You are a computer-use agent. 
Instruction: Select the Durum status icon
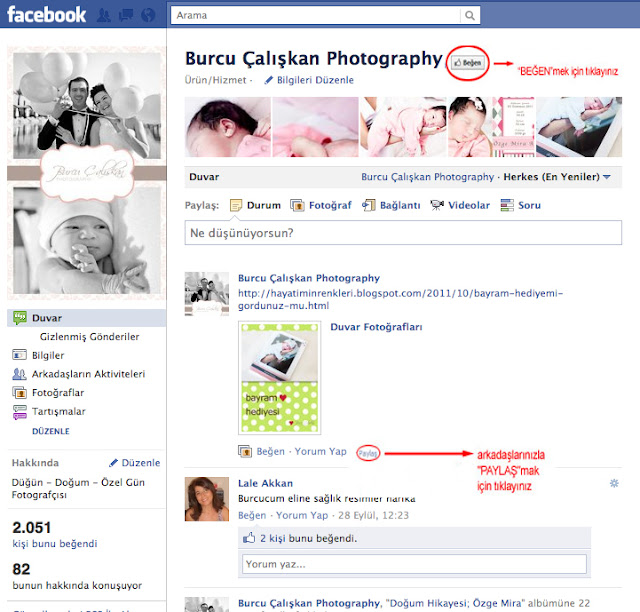(236, 205)
